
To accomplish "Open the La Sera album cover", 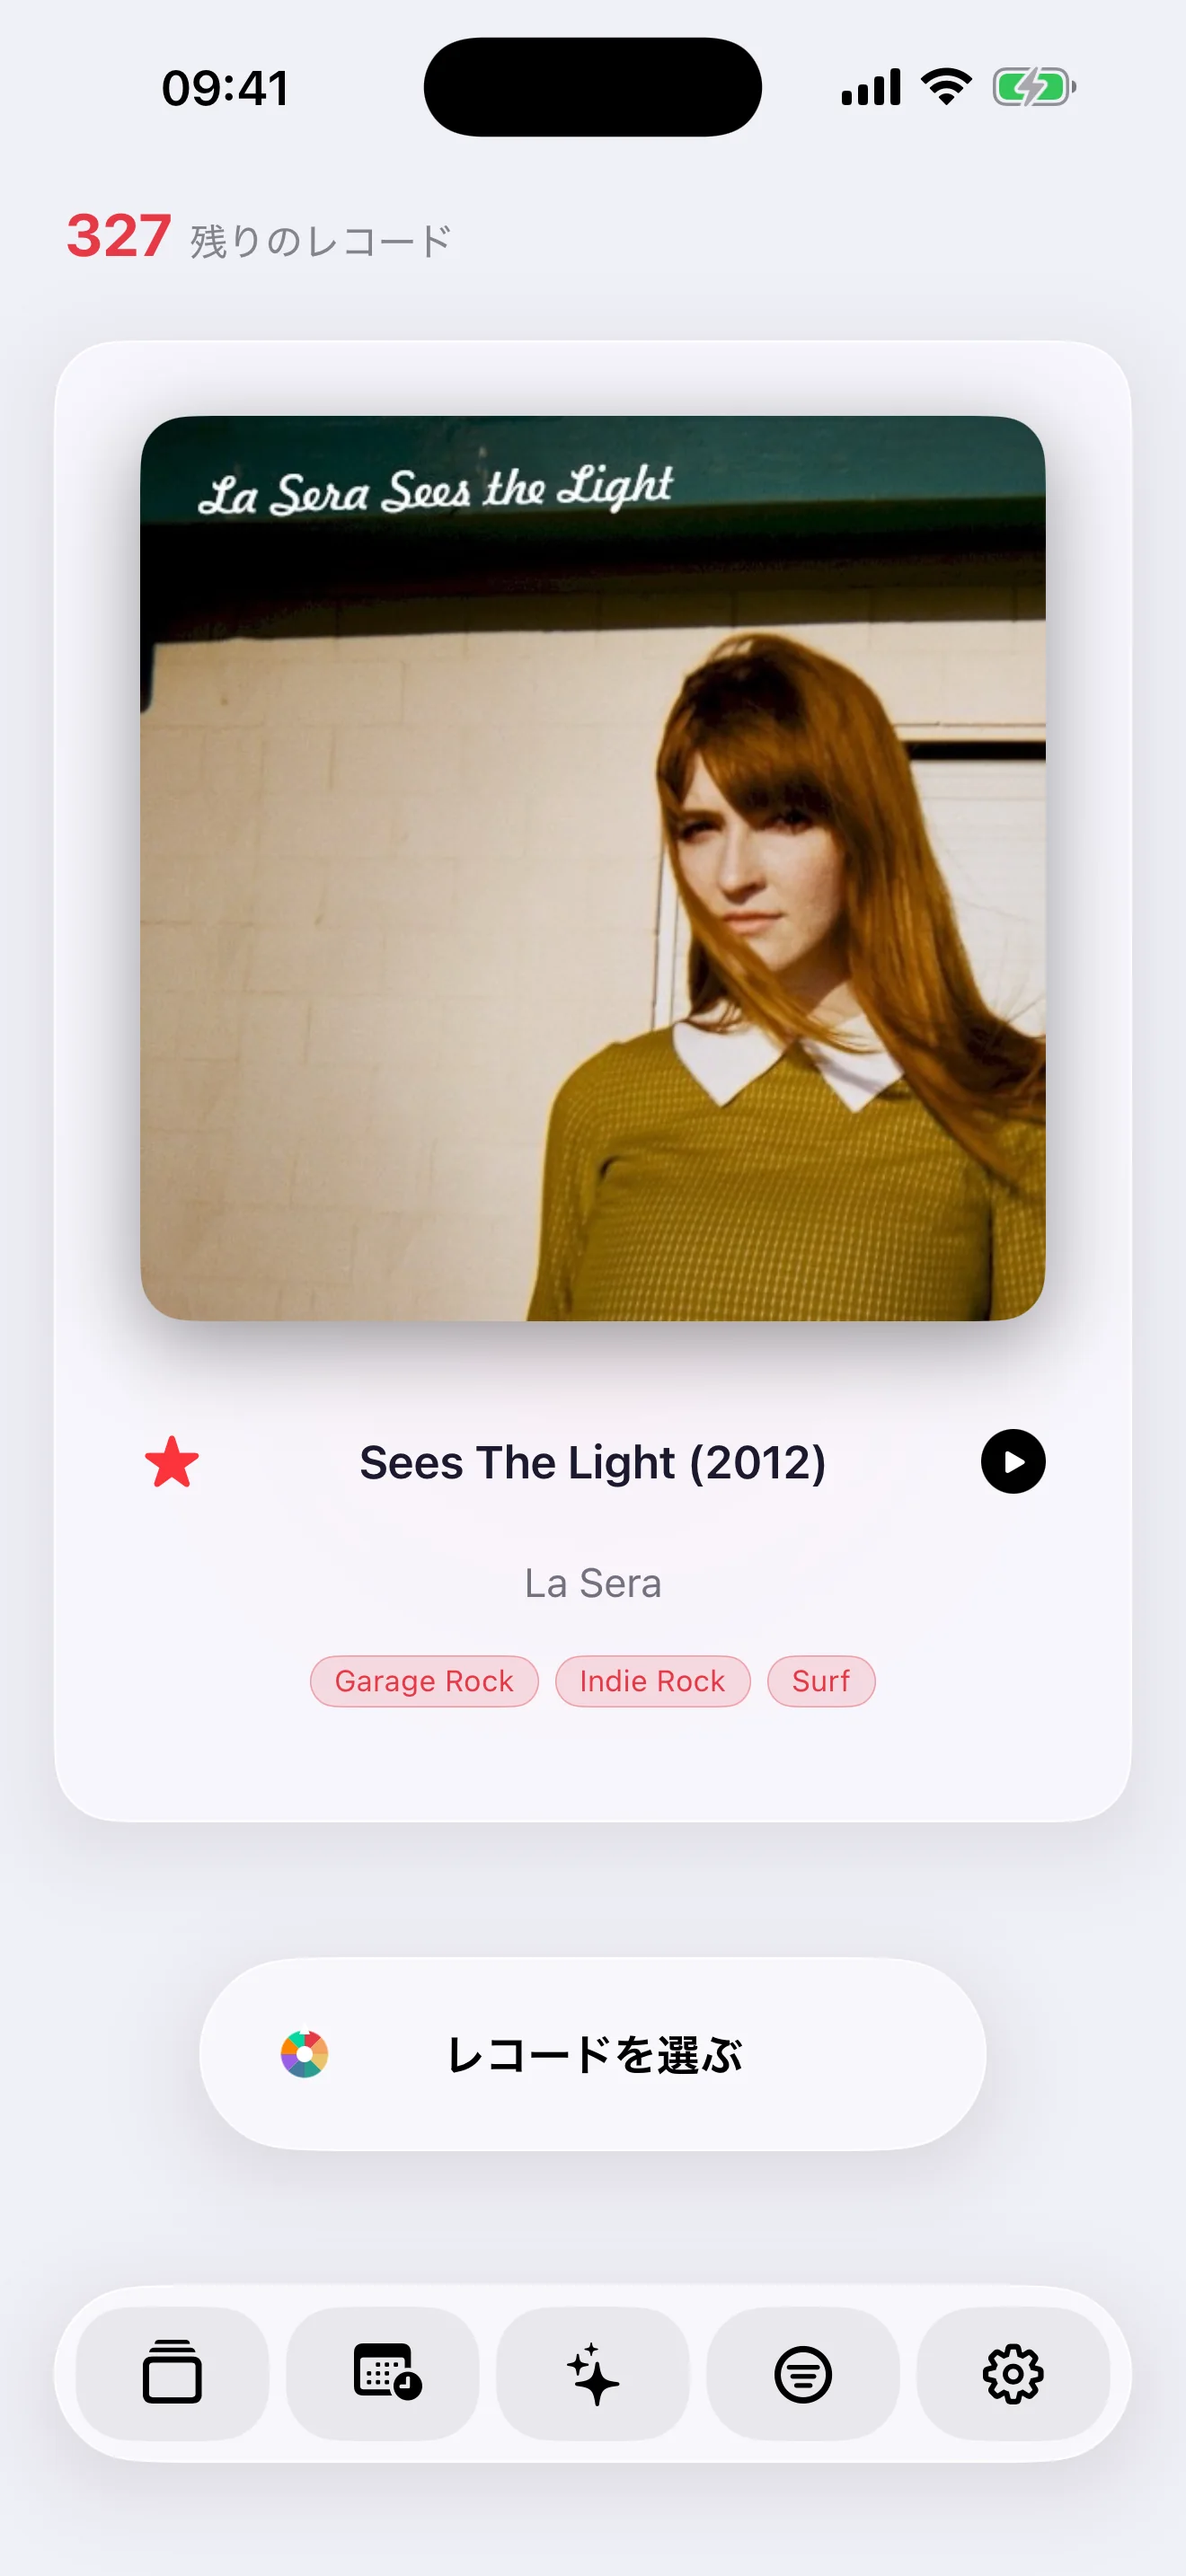I will tap(593, 868).
